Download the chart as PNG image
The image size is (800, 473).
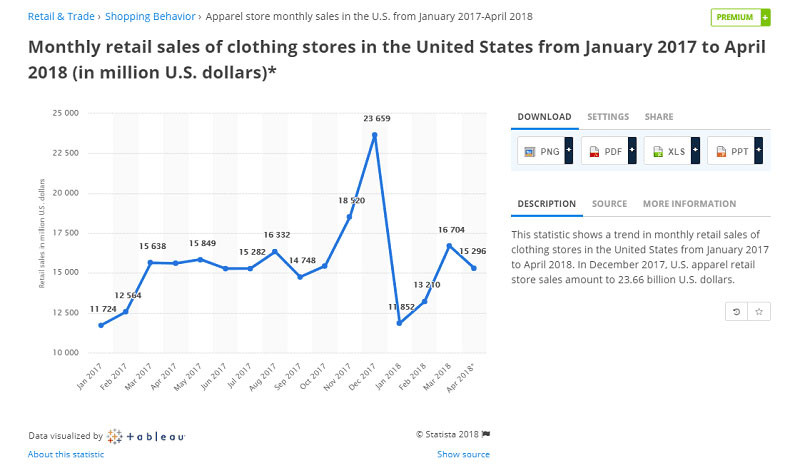point(540,151)
